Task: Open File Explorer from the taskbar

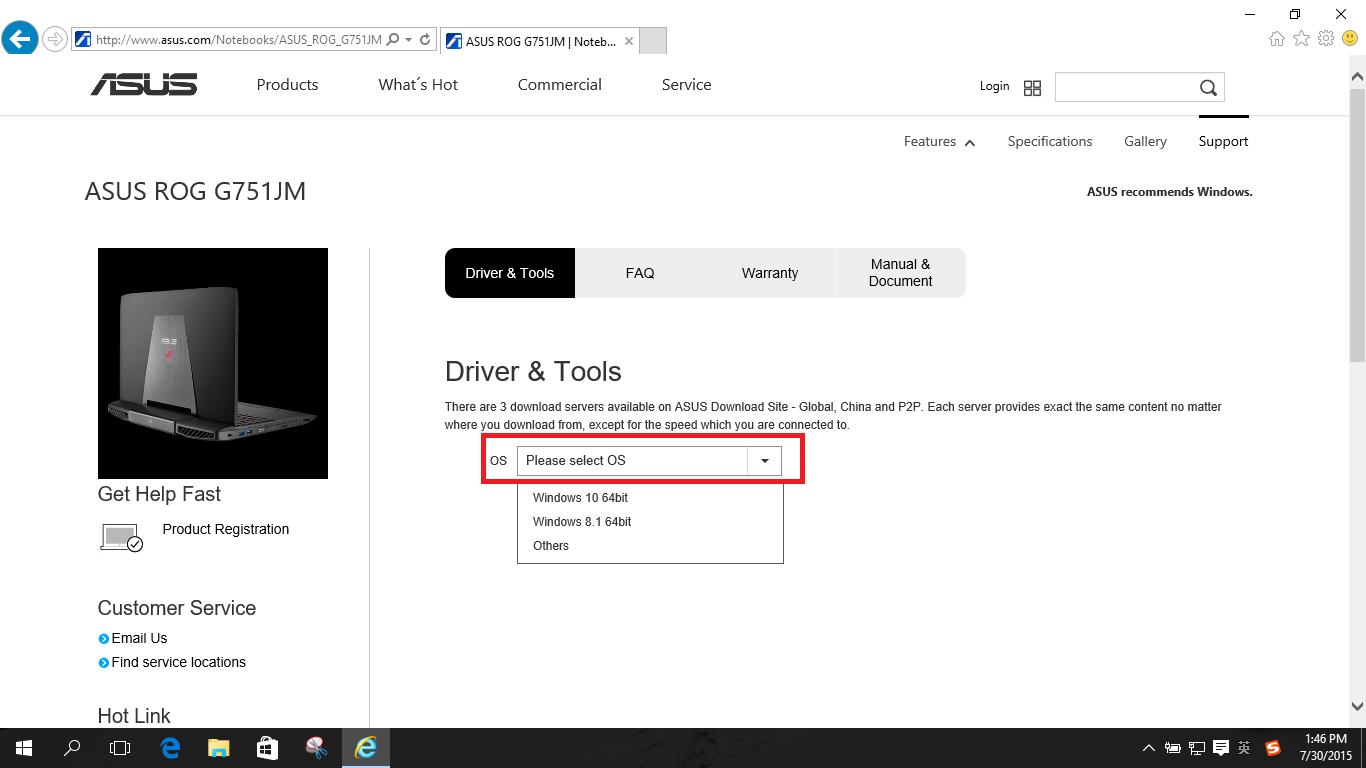Action: coord(219,747)
